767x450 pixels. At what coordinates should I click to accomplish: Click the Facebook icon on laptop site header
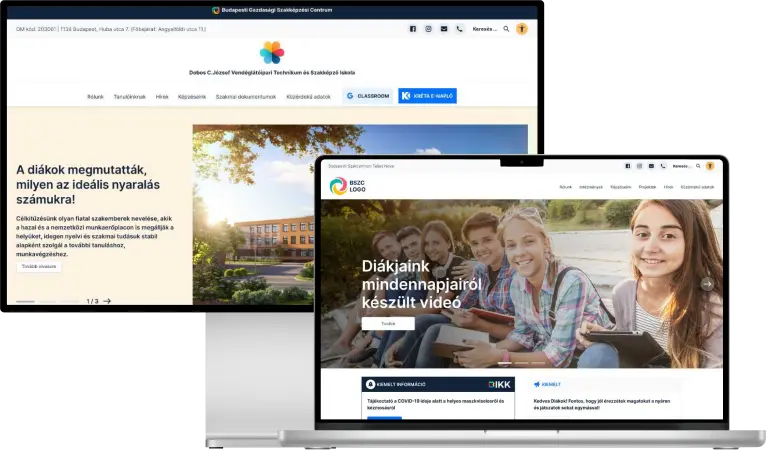coord(627,166)
